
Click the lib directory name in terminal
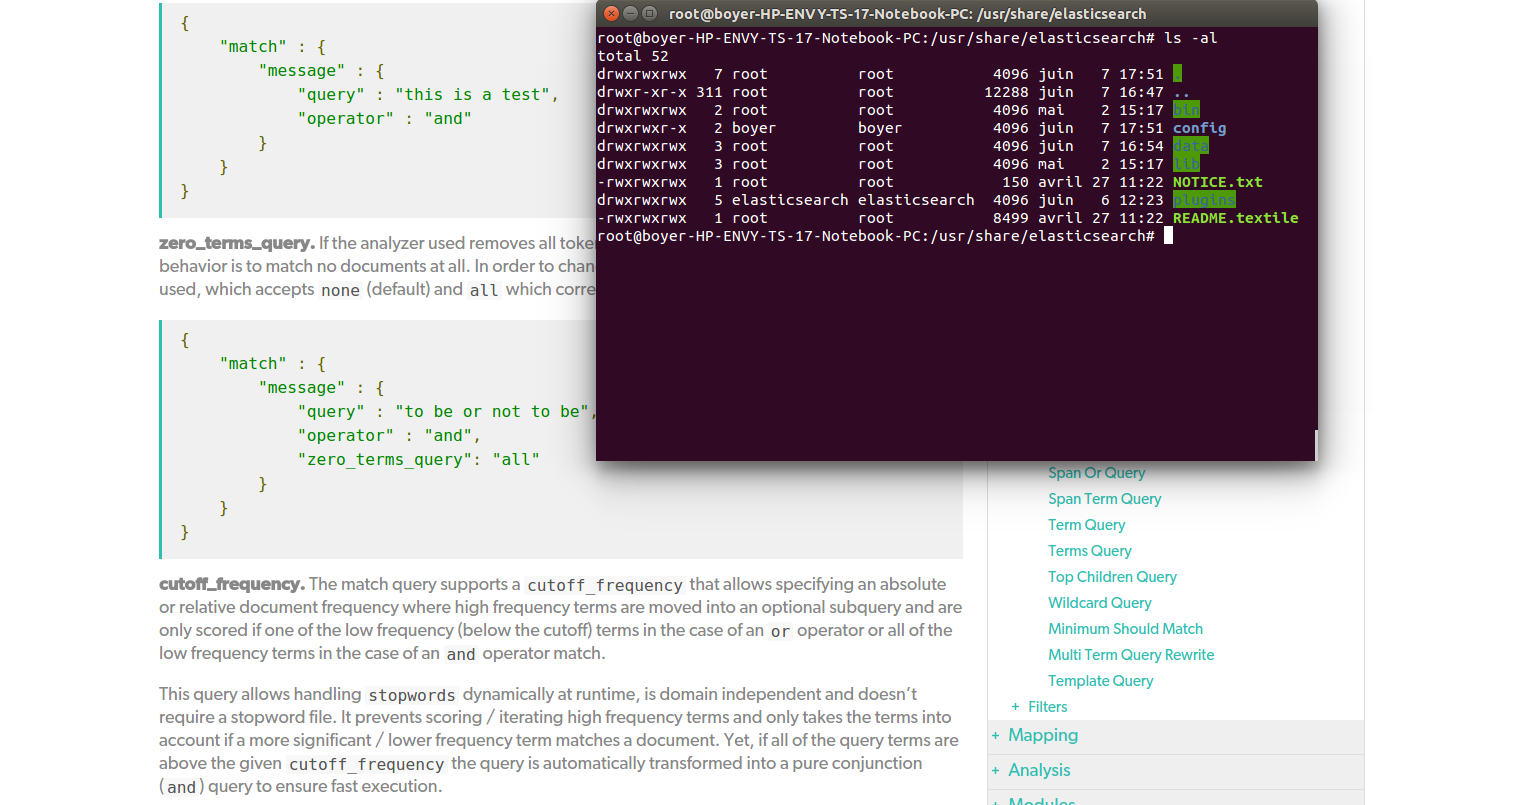pos(1186,164)
